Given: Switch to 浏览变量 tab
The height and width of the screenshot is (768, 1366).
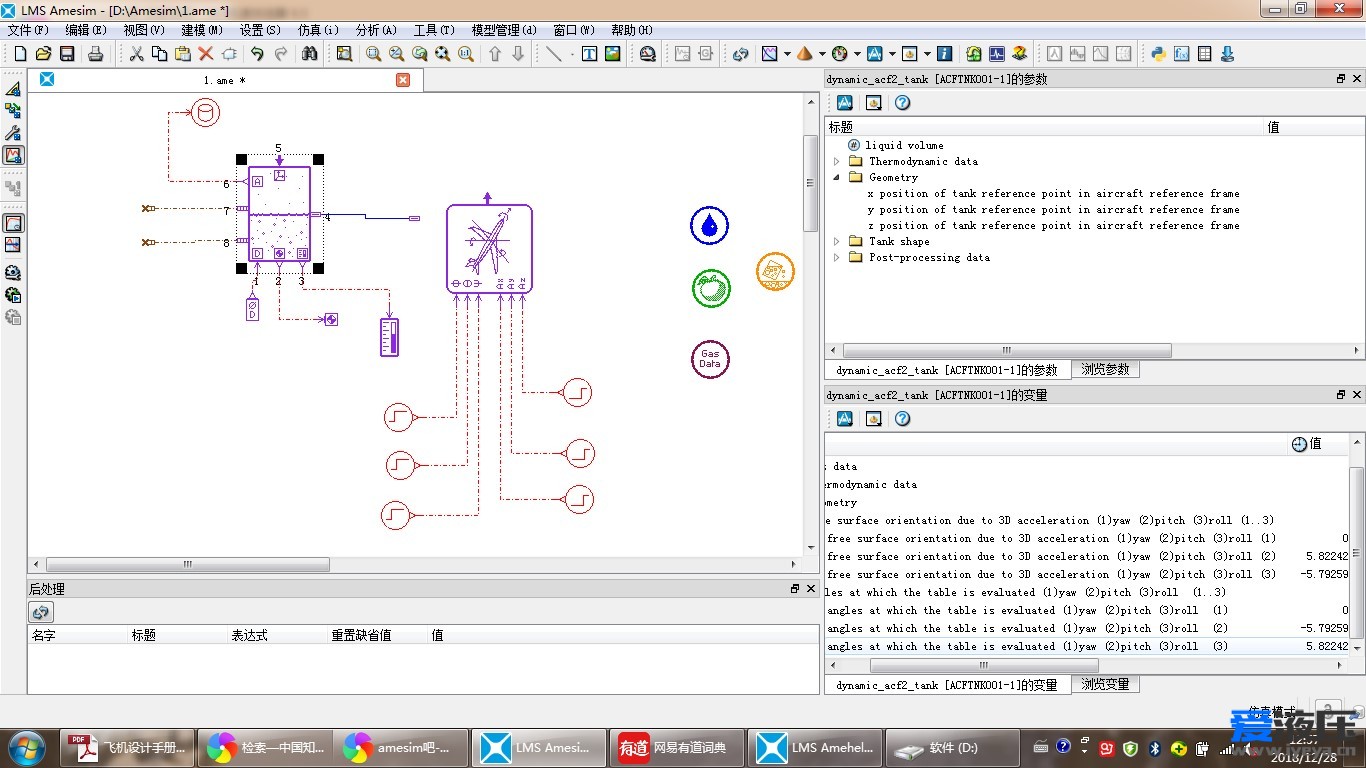Looking at the screenshot, I should pos(1105,684).
